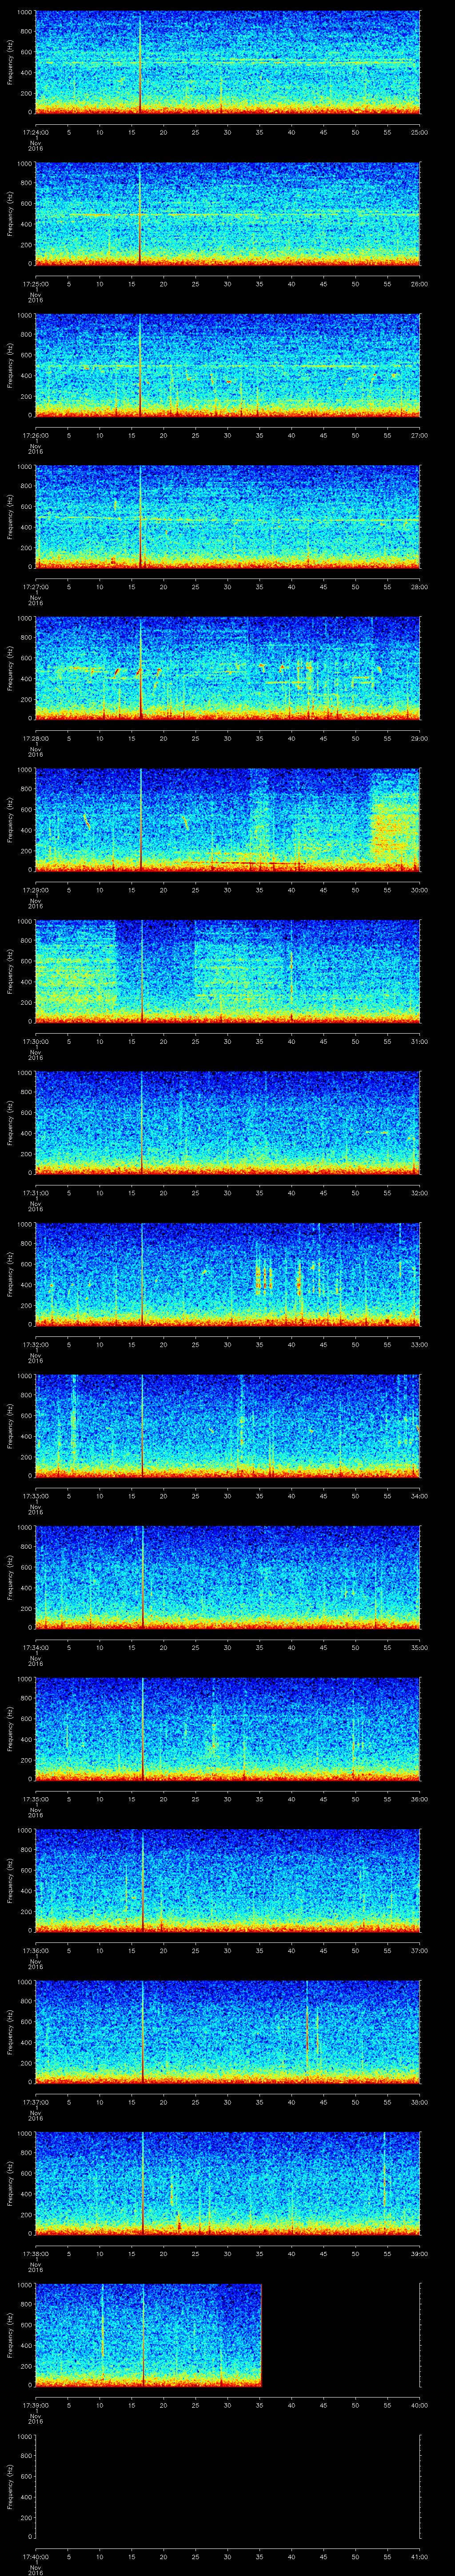The image size is (455, 2576).
Task: Click the 25:00 end label of first panel
Action: tap(419, 132)
